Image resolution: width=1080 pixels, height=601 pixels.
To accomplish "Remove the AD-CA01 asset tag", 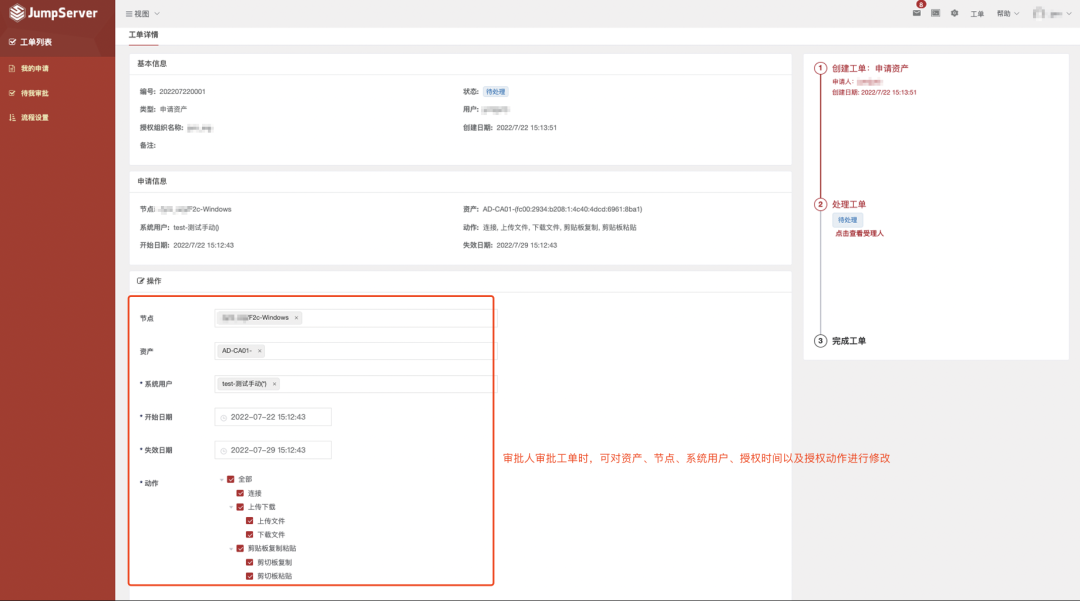I will click(x=260, y=351).
